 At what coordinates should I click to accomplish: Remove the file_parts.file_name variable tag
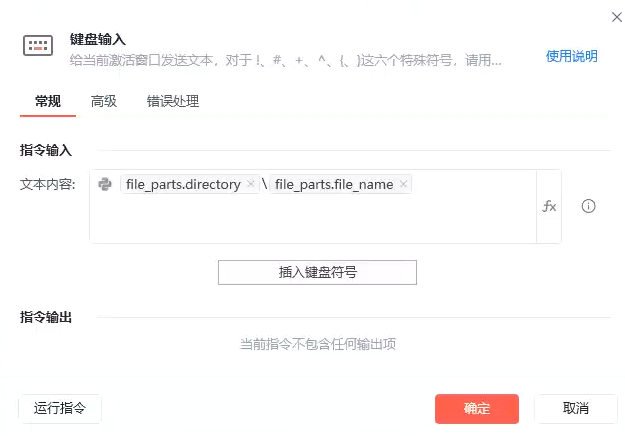coord(403,184)
